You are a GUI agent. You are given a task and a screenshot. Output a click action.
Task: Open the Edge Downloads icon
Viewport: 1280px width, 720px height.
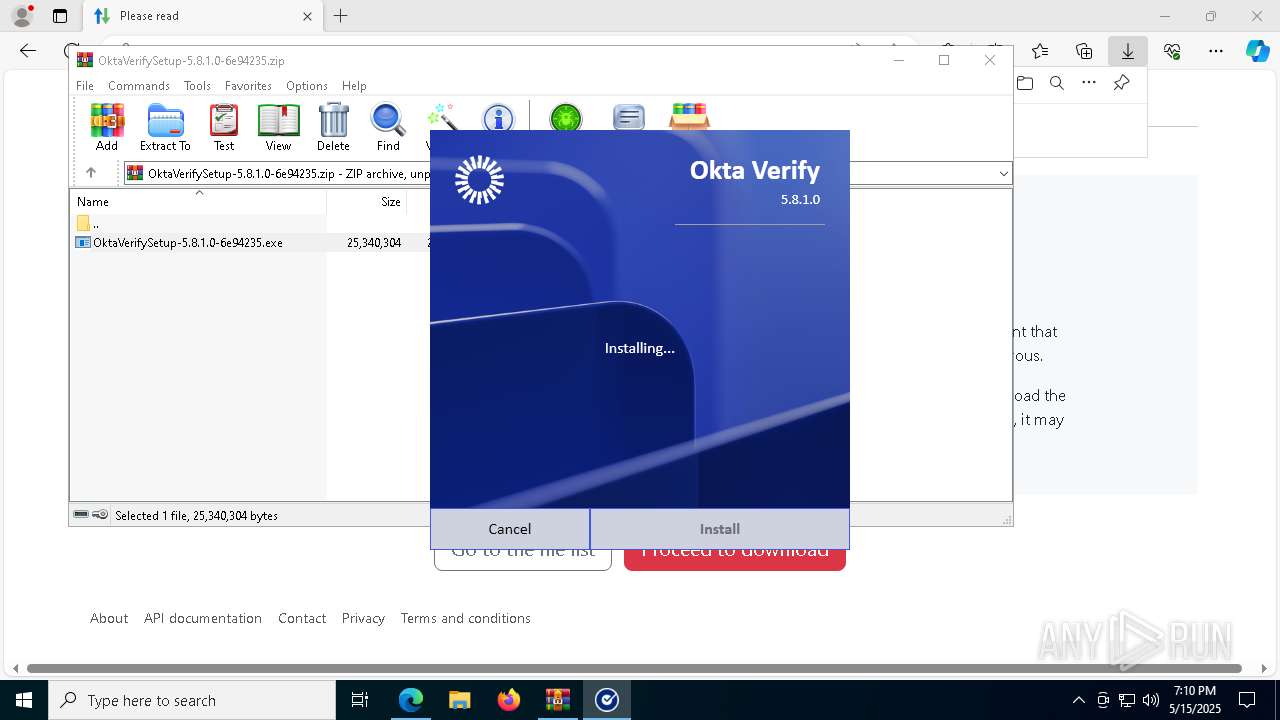point(1128,51)
